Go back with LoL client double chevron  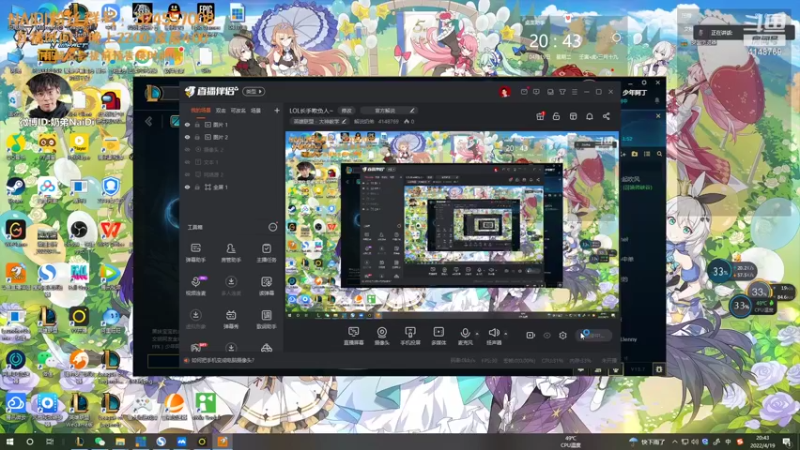coord(148,121)
